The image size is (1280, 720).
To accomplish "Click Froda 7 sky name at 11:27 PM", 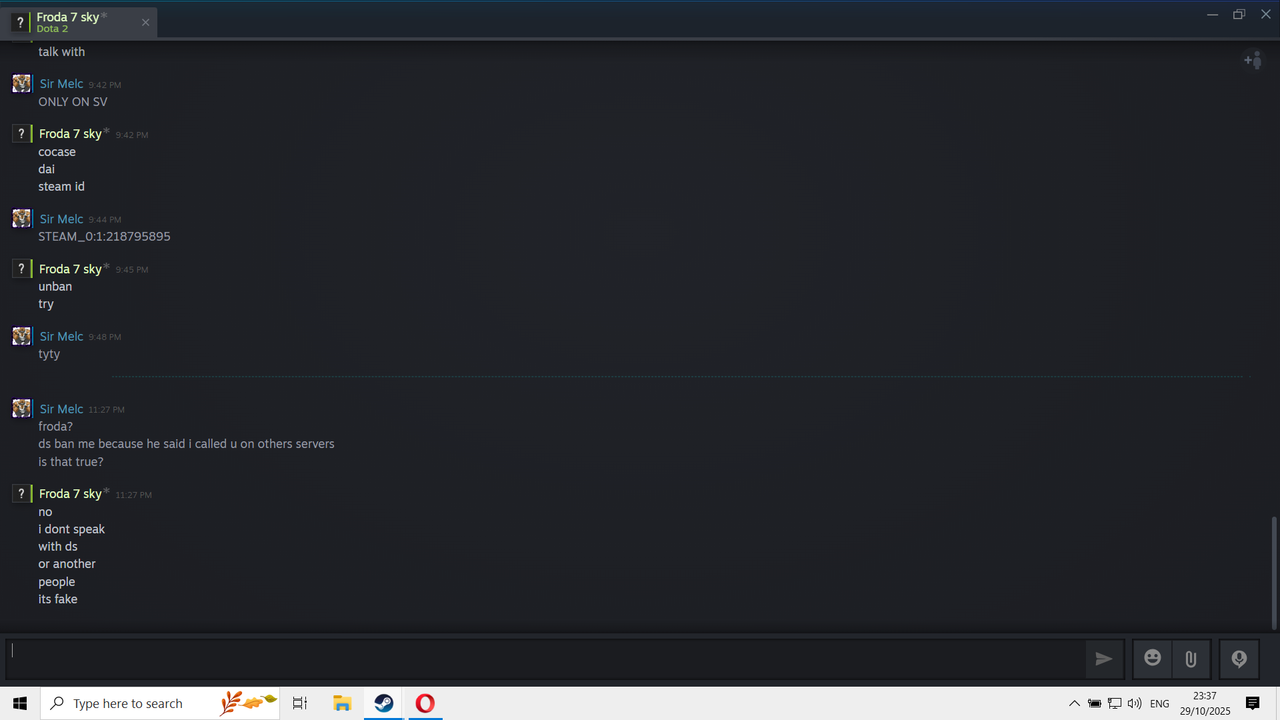I will tap(70, 494).
